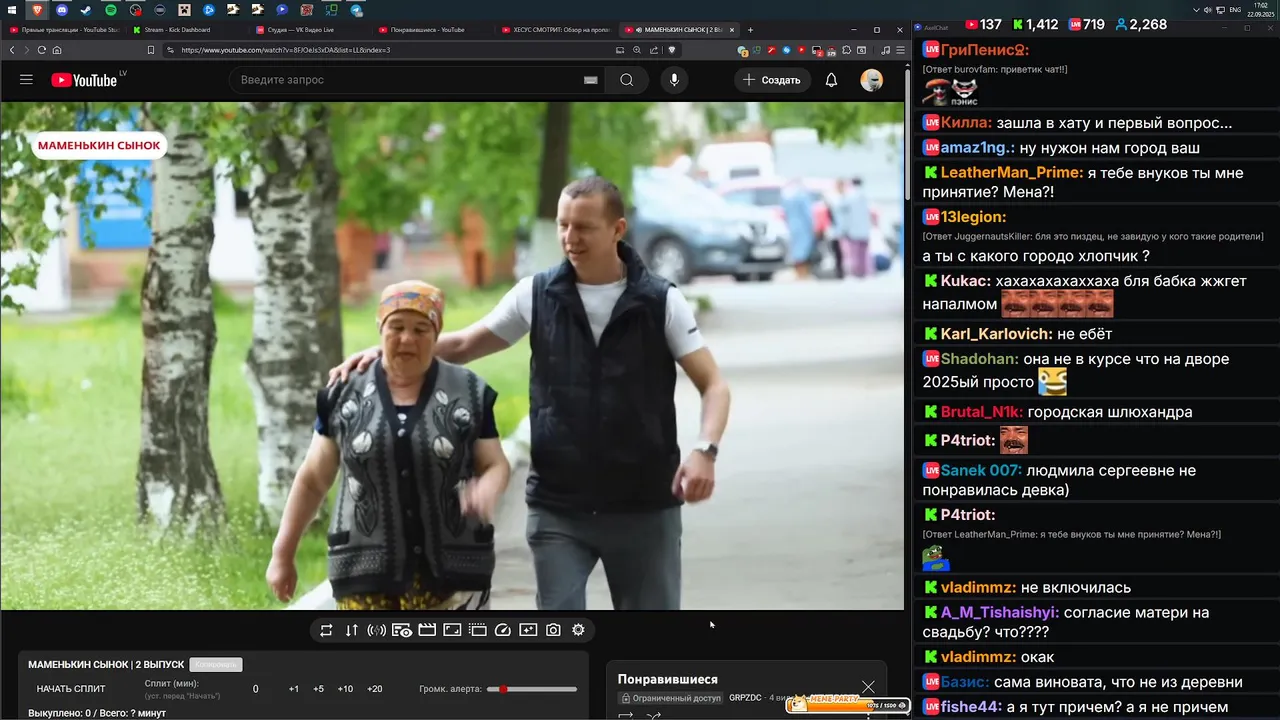The height and width of the screenshot is (720, 1280).
Task: Open the playback speed gauge tool
Action: pos(503,630)
